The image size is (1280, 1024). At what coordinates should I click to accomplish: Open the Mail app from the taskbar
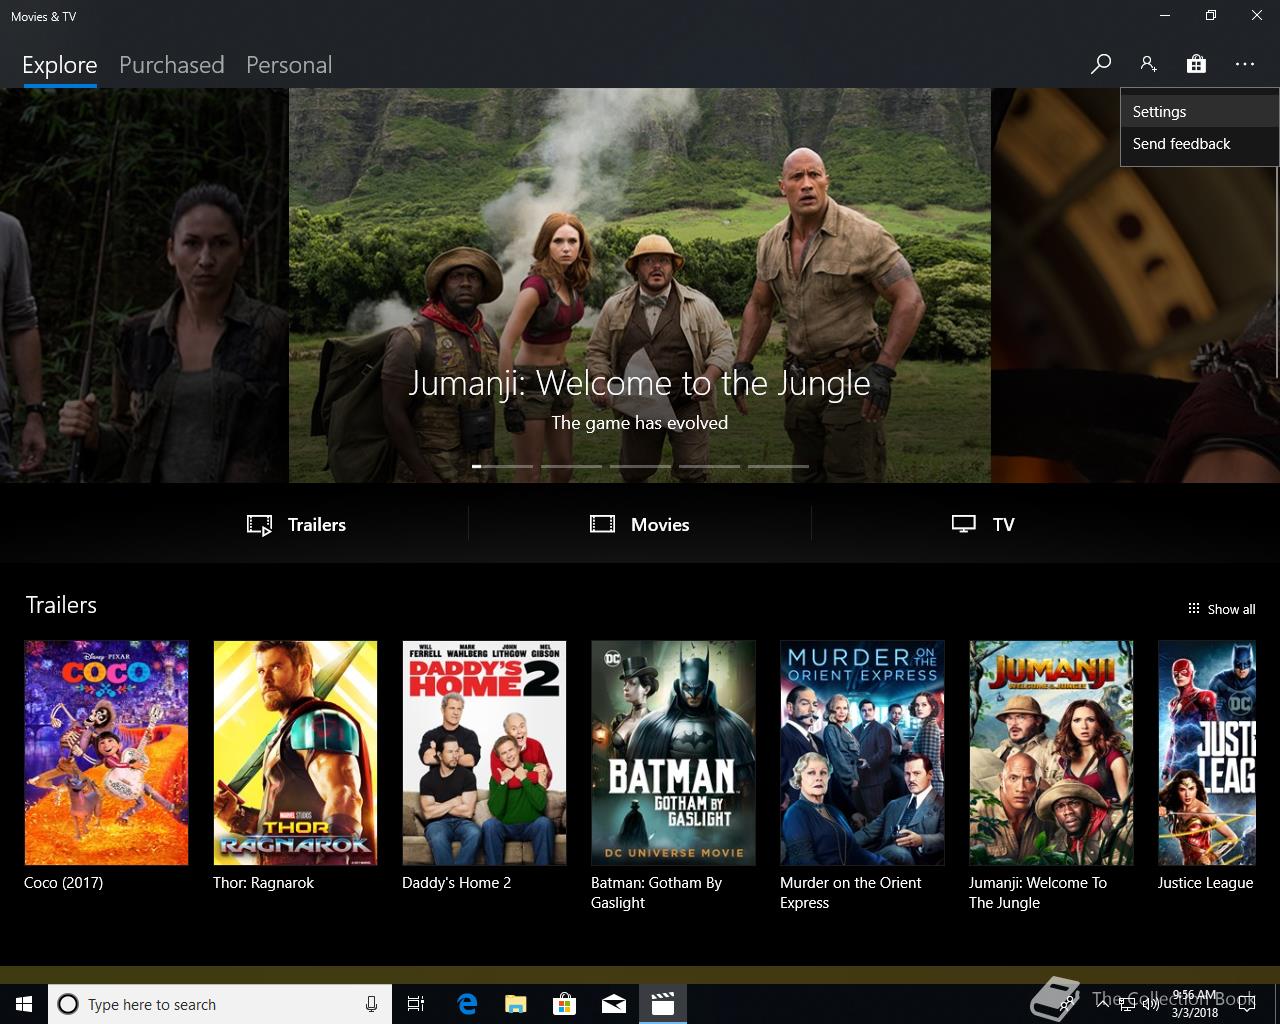tap(614, 1004)
